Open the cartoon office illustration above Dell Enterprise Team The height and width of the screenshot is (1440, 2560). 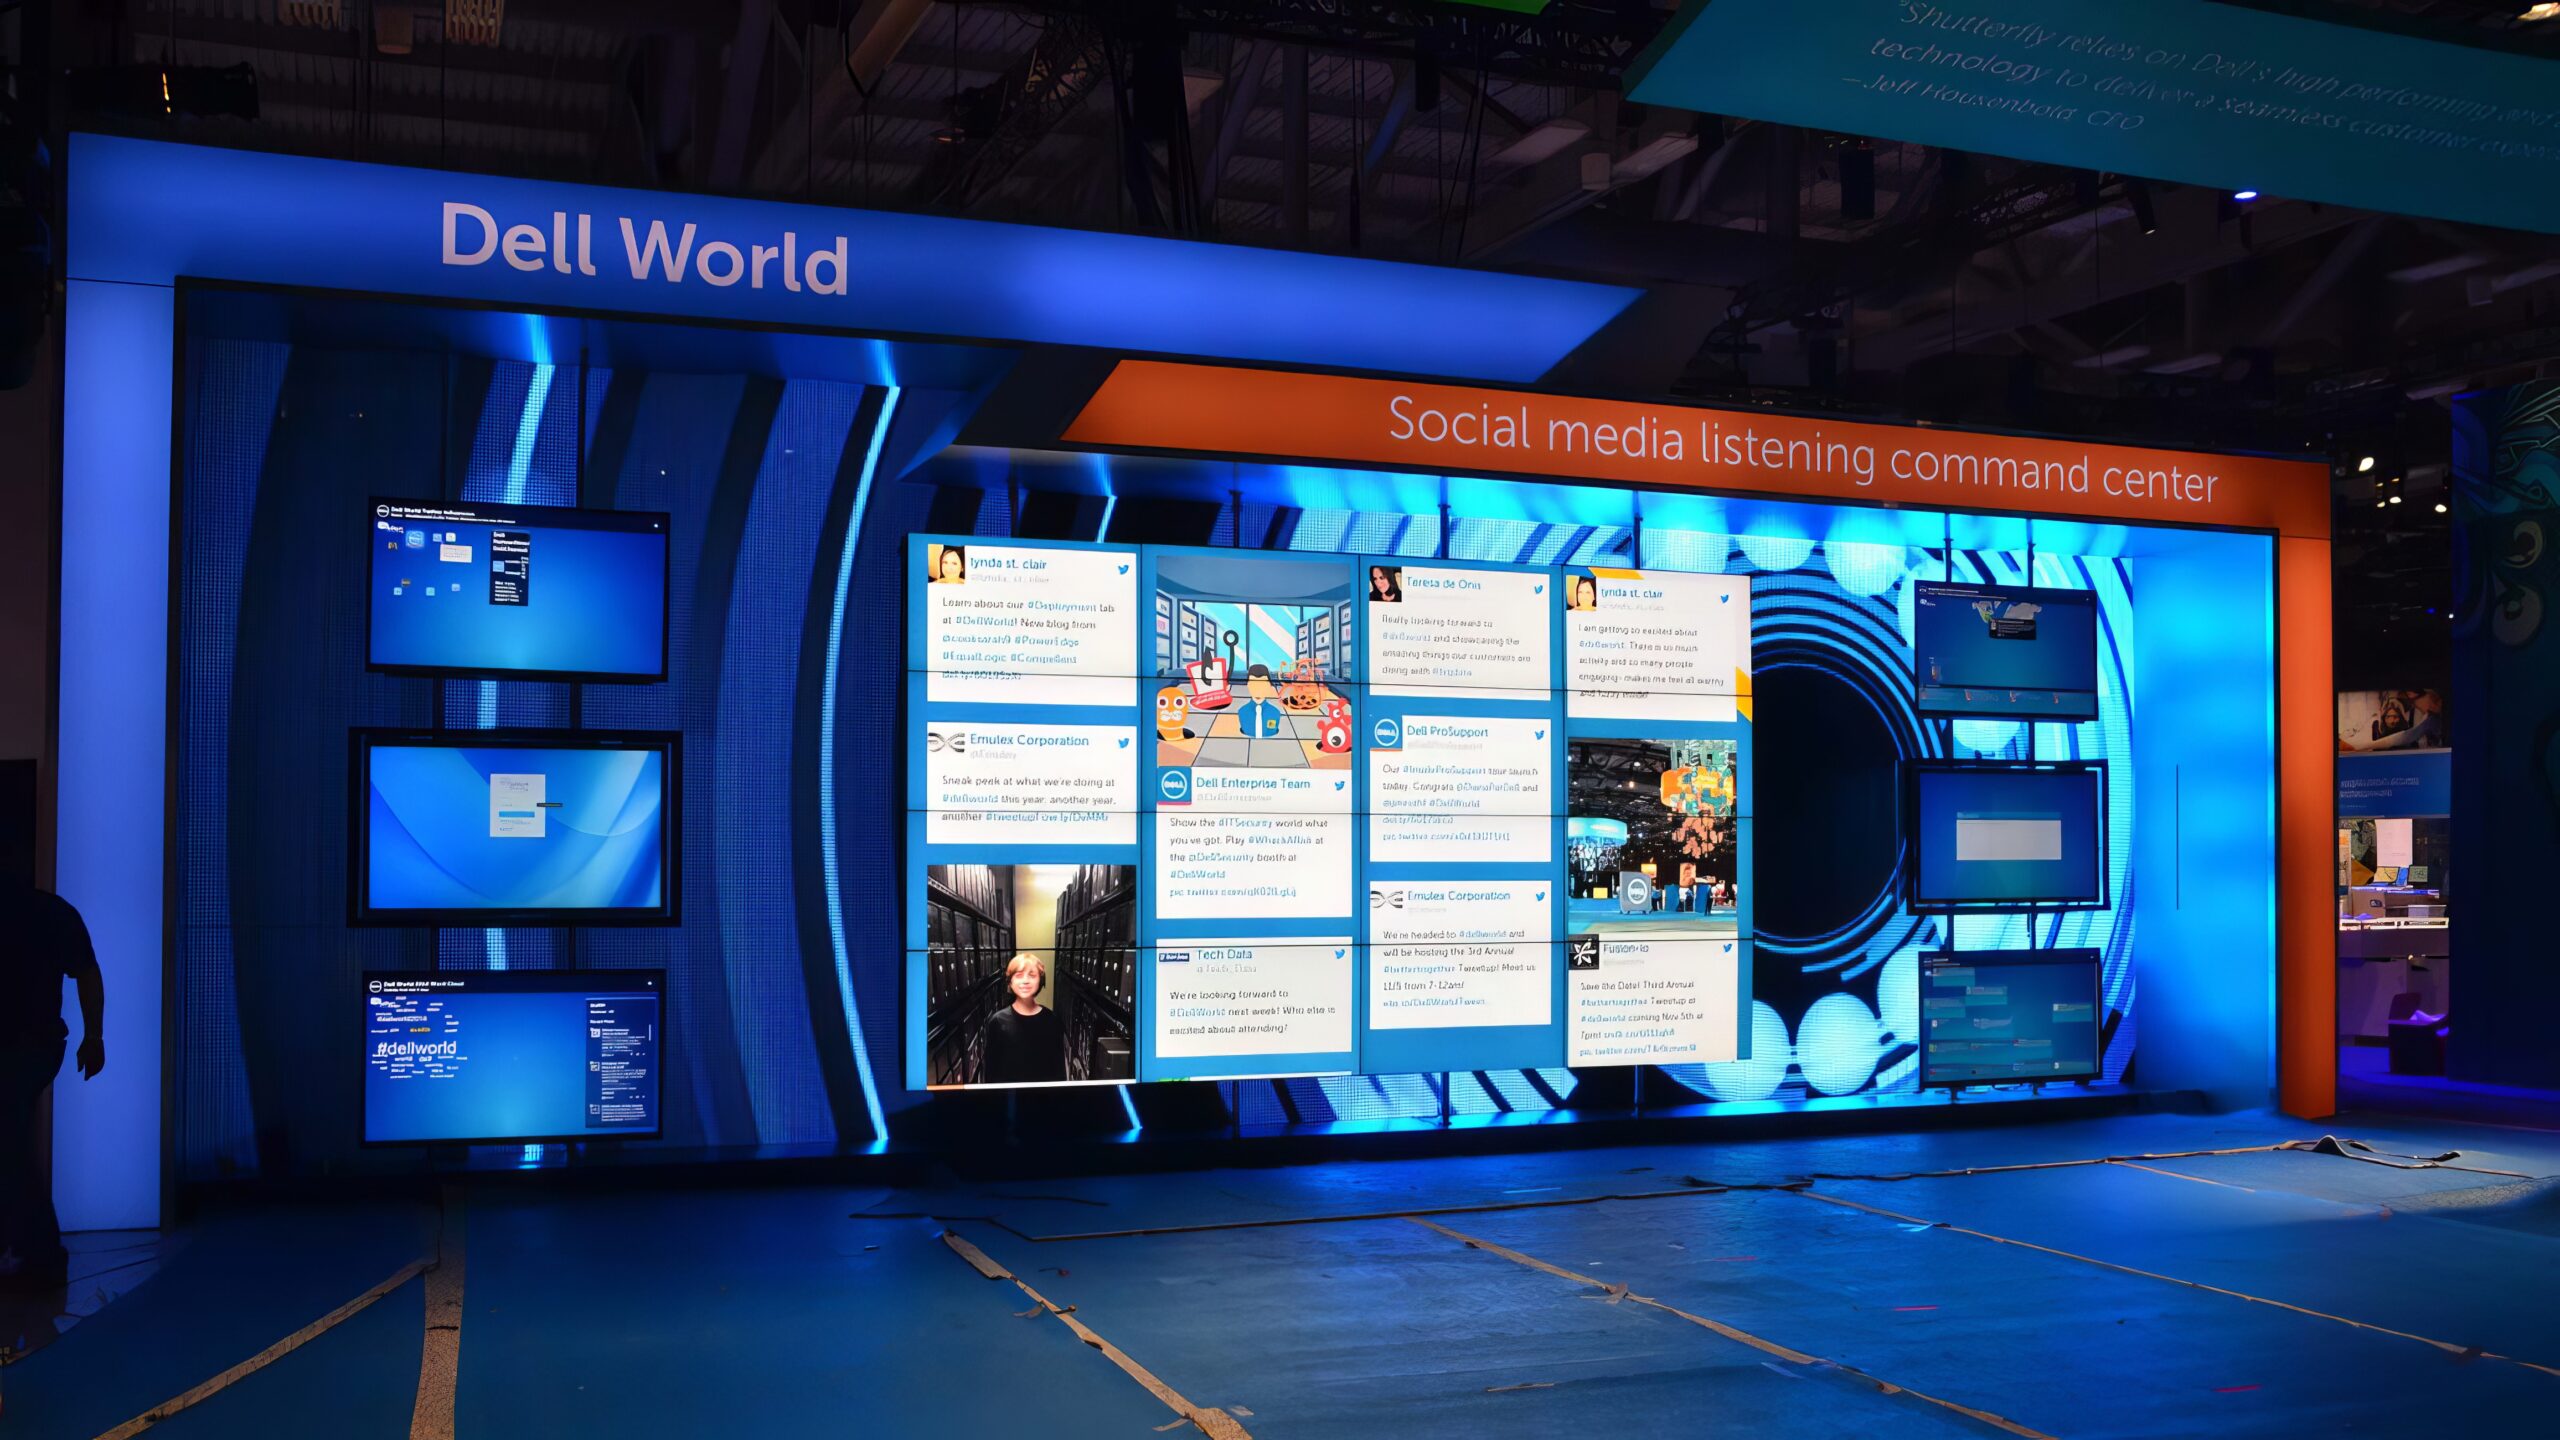point(1254,662)
